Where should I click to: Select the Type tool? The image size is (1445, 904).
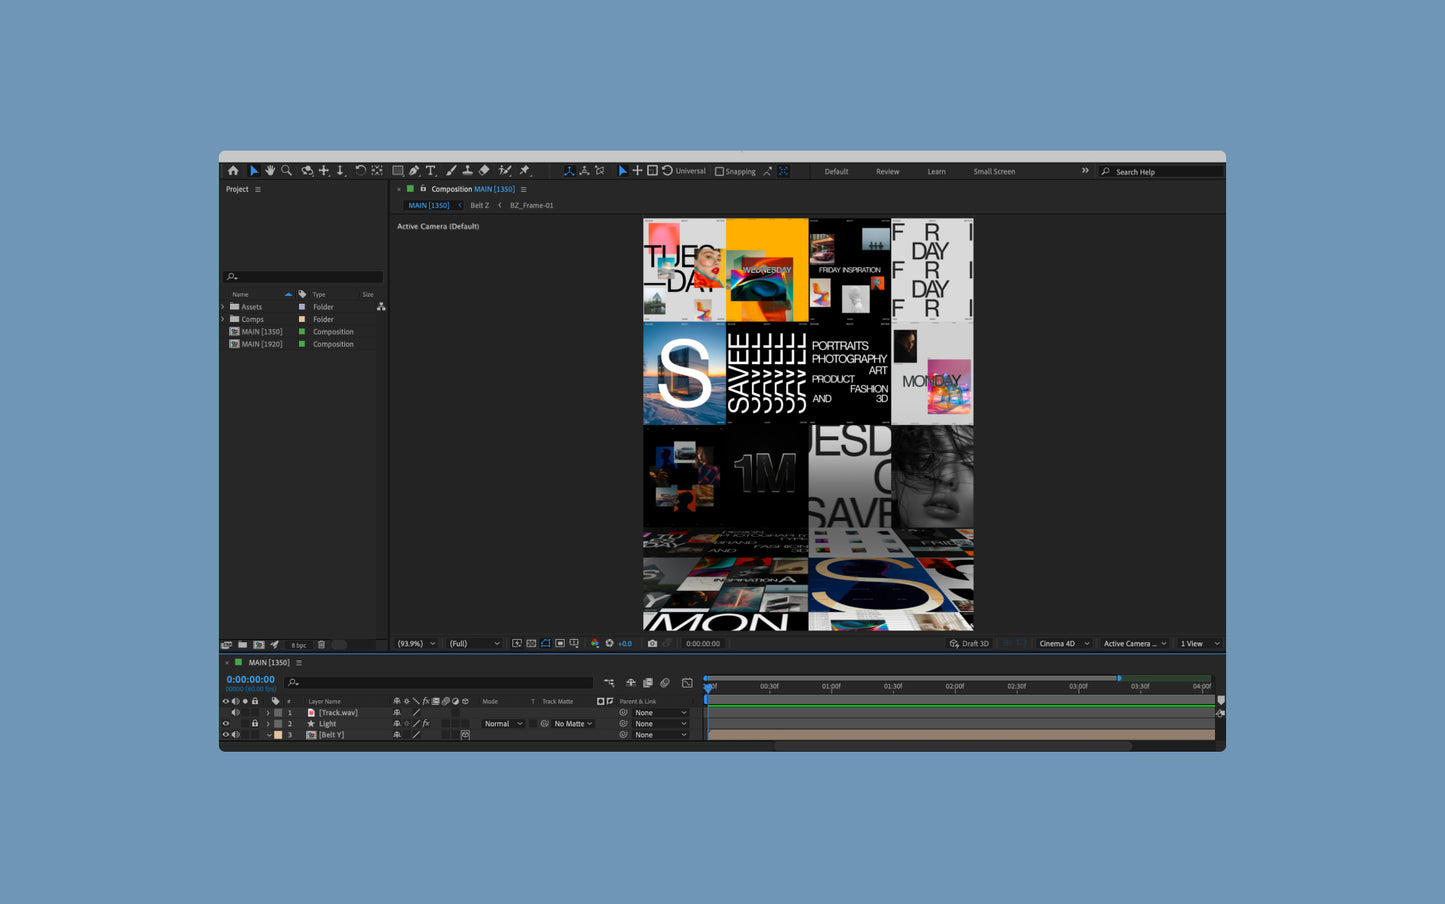431,171
